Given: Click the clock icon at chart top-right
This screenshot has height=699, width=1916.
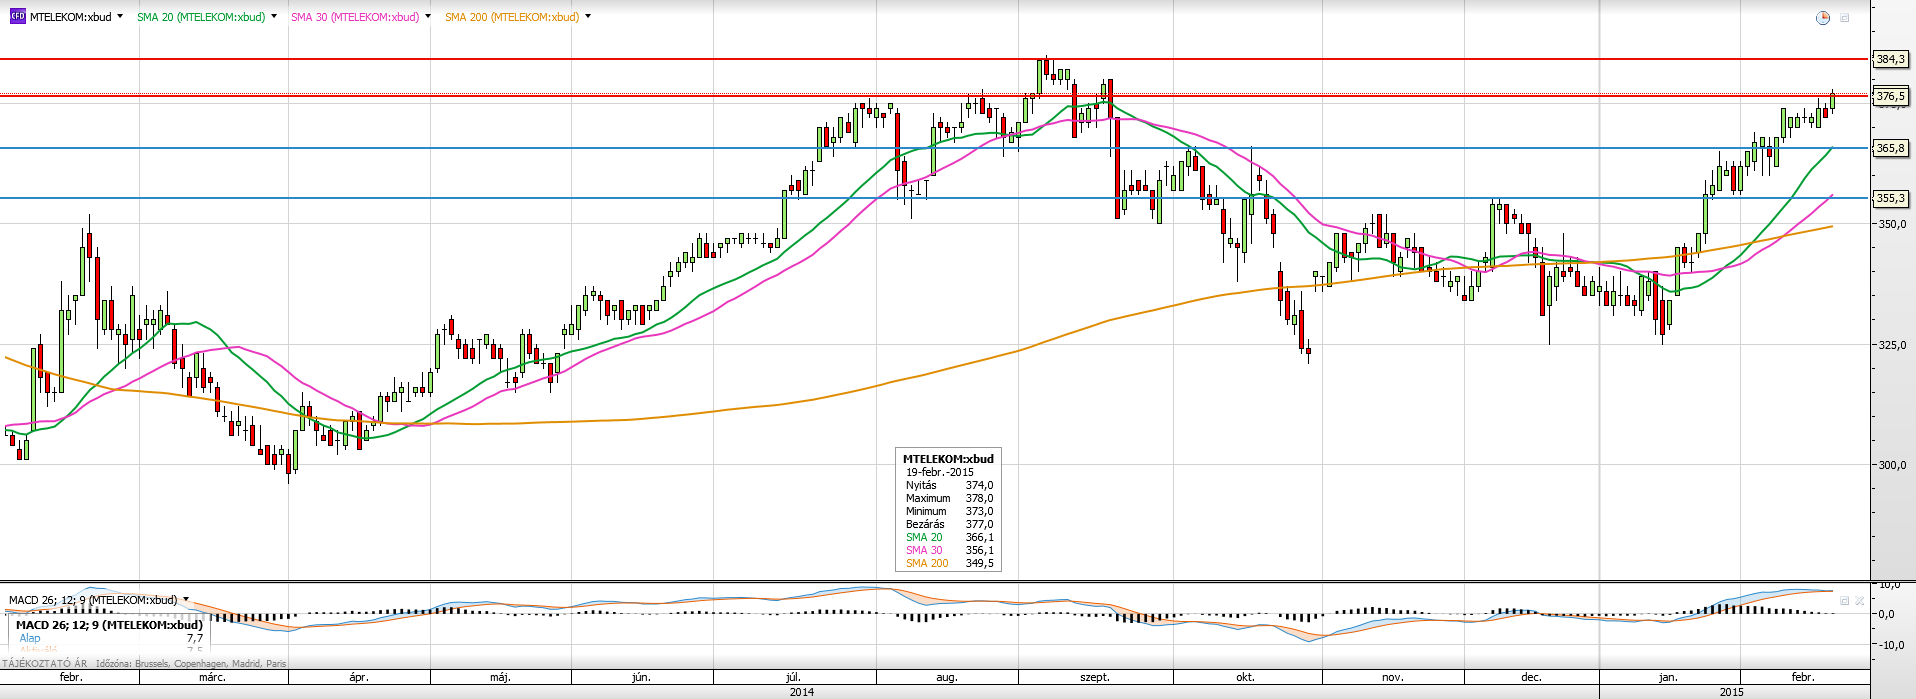Looking at the screenshot, I should point(1823,18).
